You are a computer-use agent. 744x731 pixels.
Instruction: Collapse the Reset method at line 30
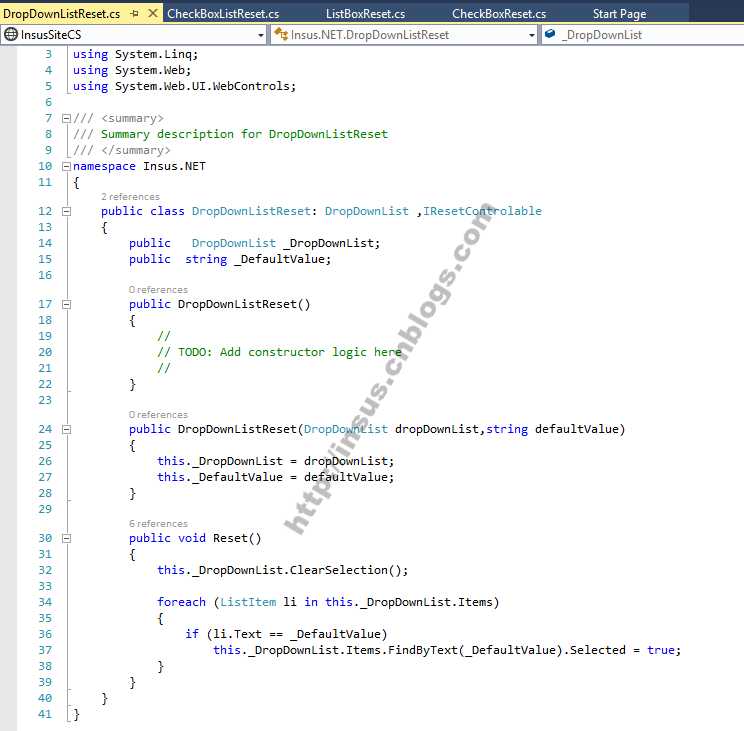tap(66, 538)
